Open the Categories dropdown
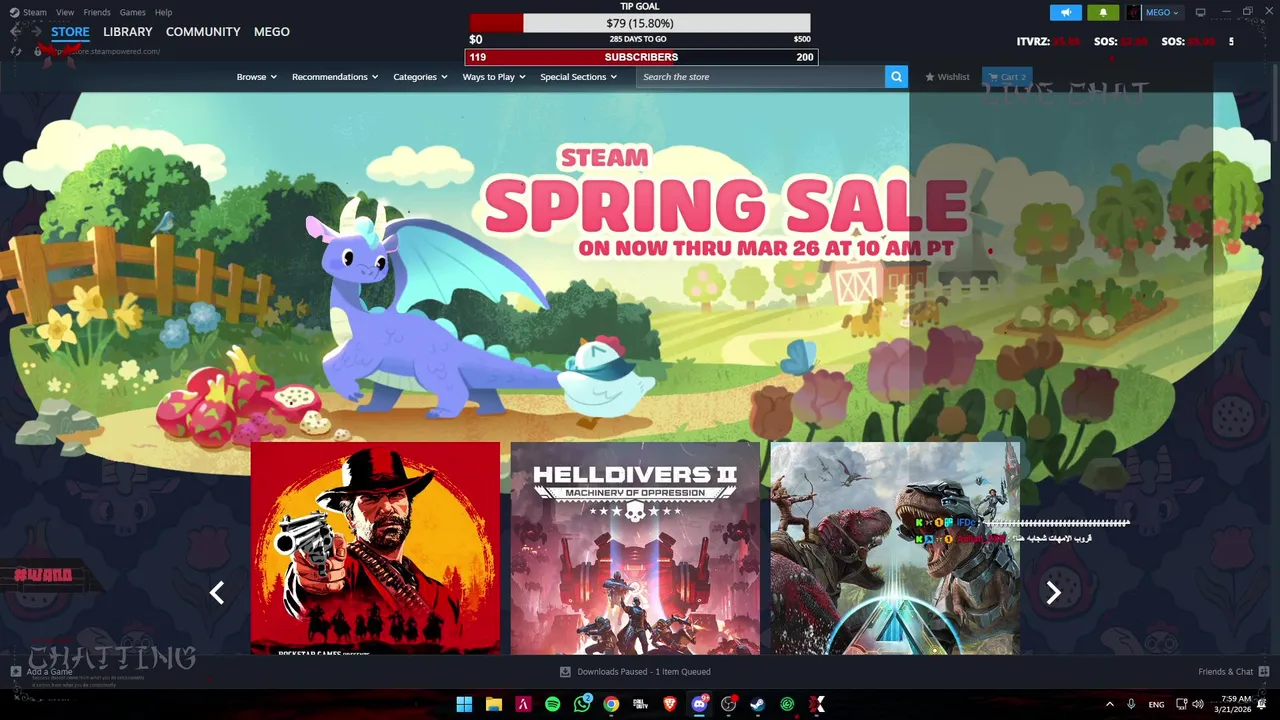Viewport: 1280px width, 720px height. [420, 77]
